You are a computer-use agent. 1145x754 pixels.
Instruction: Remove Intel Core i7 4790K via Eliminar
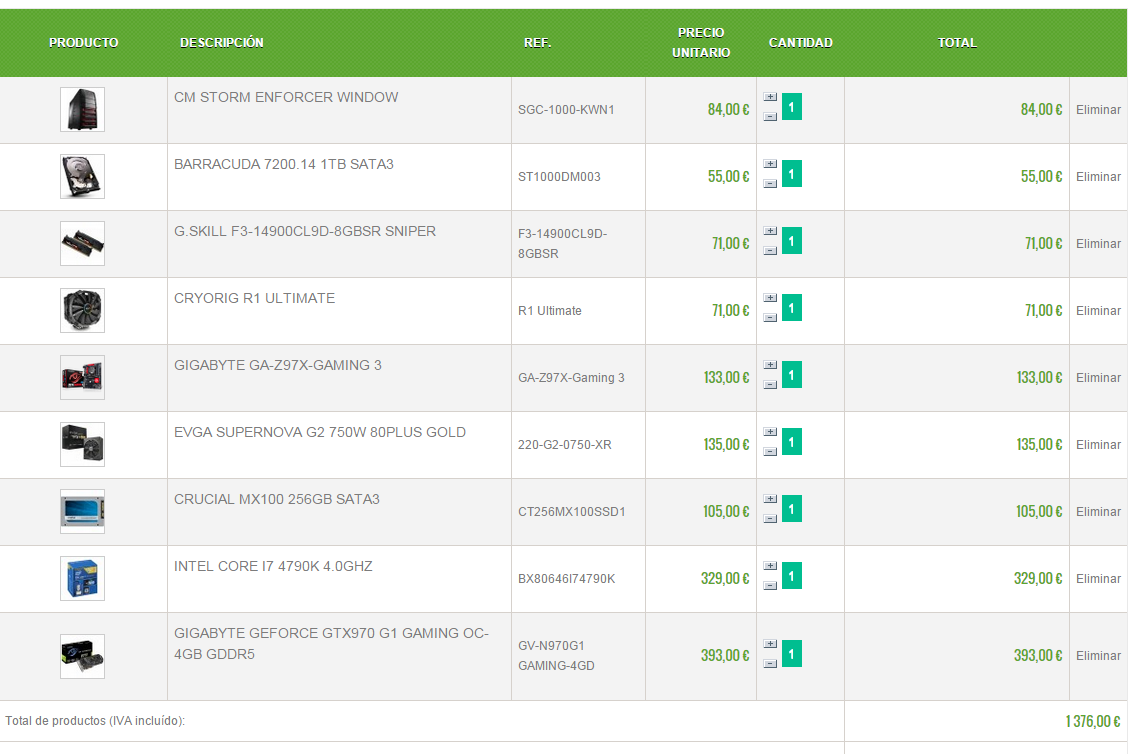pyautogui.click(x=1098, y=579)
